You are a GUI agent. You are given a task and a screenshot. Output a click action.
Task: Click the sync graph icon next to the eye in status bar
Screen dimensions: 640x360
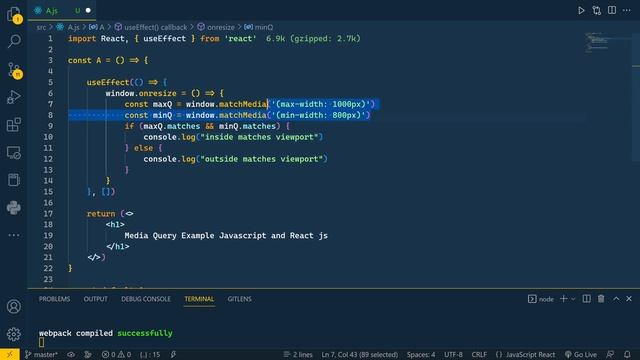click(x=88, y=354)
